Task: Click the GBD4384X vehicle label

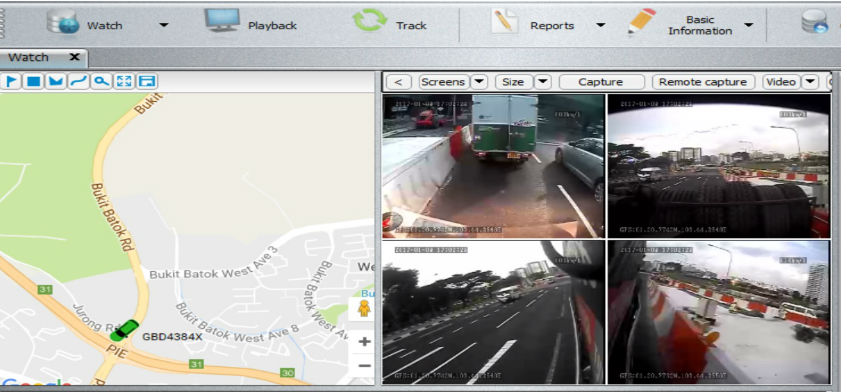Action: pos(172,337)
